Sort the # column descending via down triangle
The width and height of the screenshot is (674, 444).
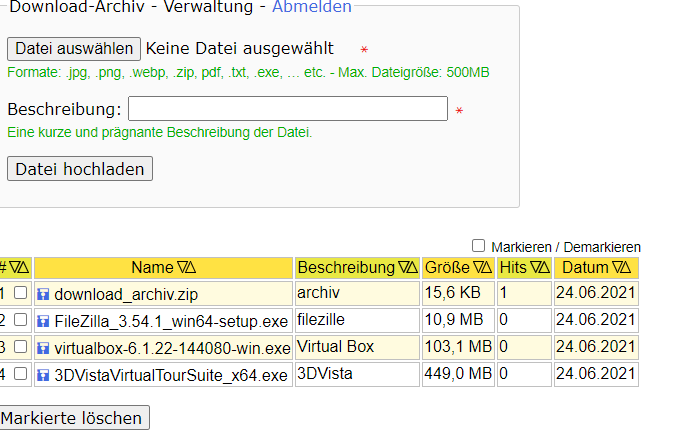(x=14, y=268)
